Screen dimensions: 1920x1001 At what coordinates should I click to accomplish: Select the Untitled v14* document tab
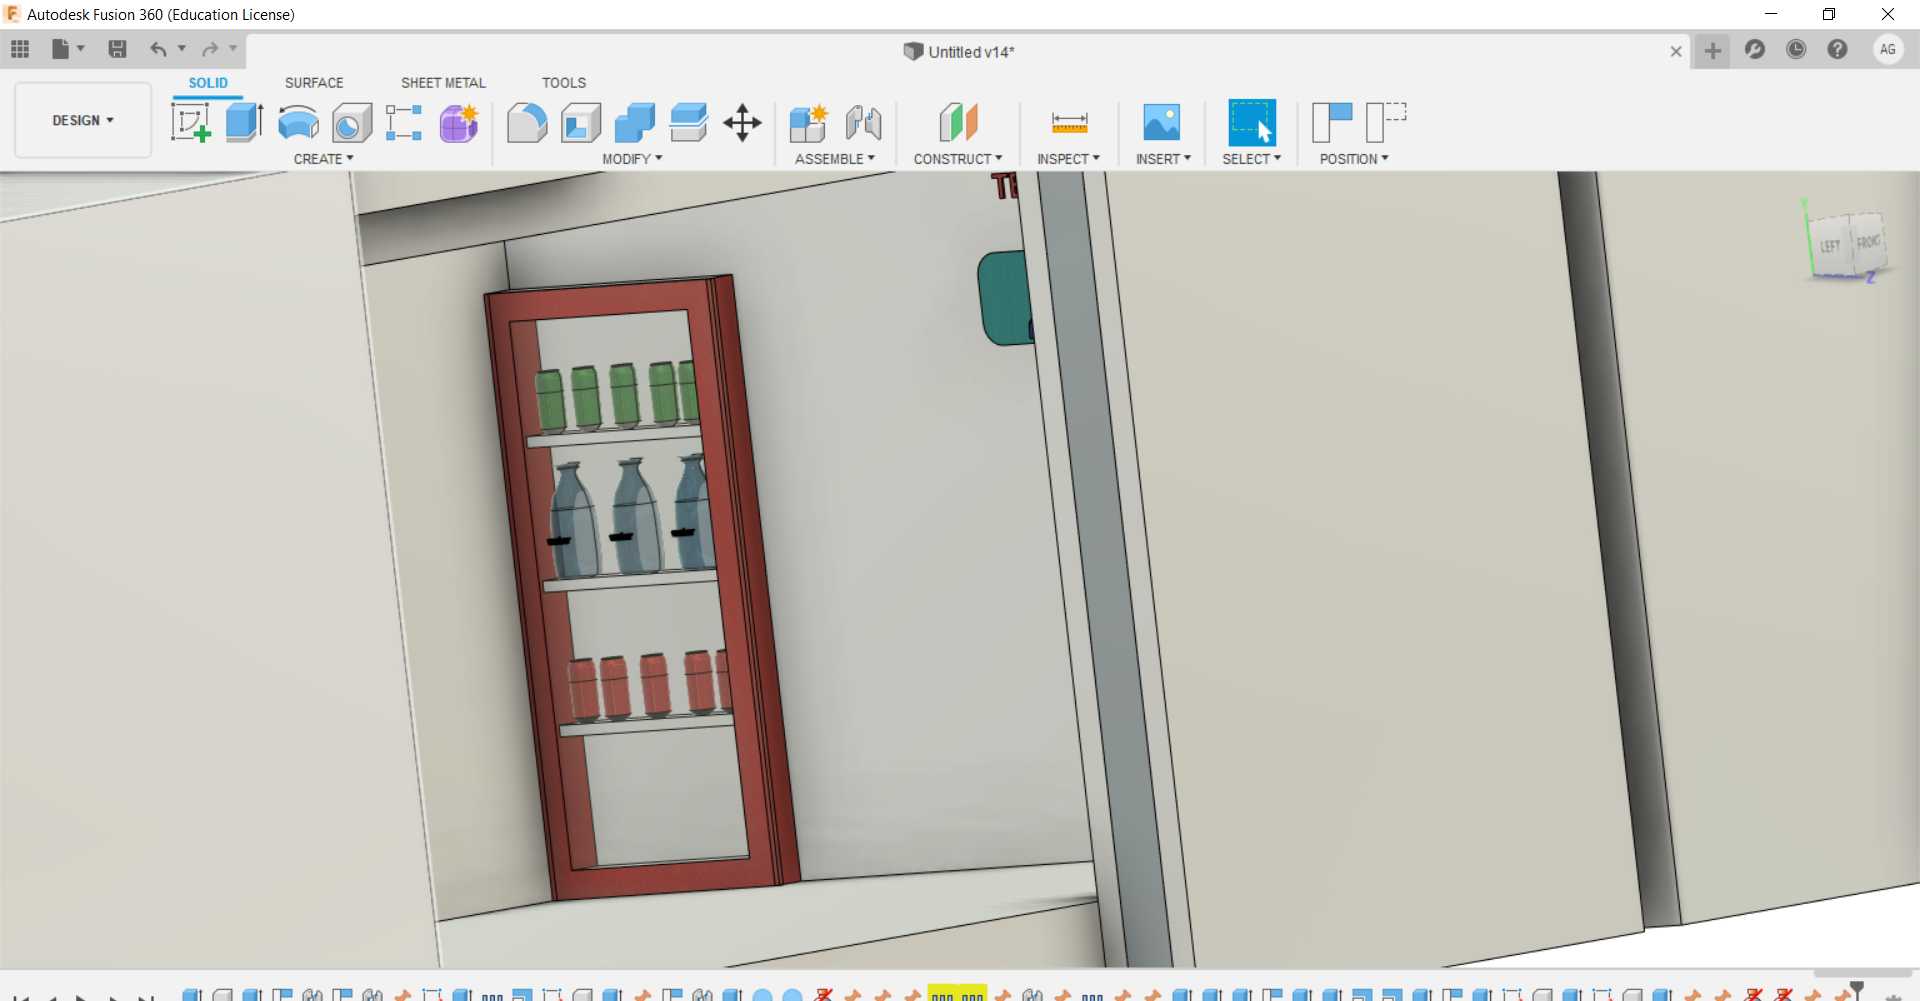tap(959, 52)
